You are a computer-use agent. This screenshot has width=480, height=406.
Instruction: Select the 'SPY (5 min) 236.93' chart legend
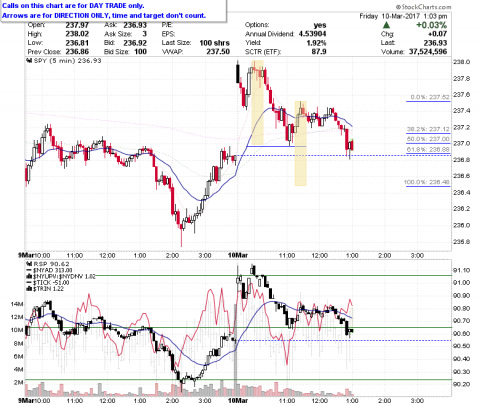click(67, 61)
